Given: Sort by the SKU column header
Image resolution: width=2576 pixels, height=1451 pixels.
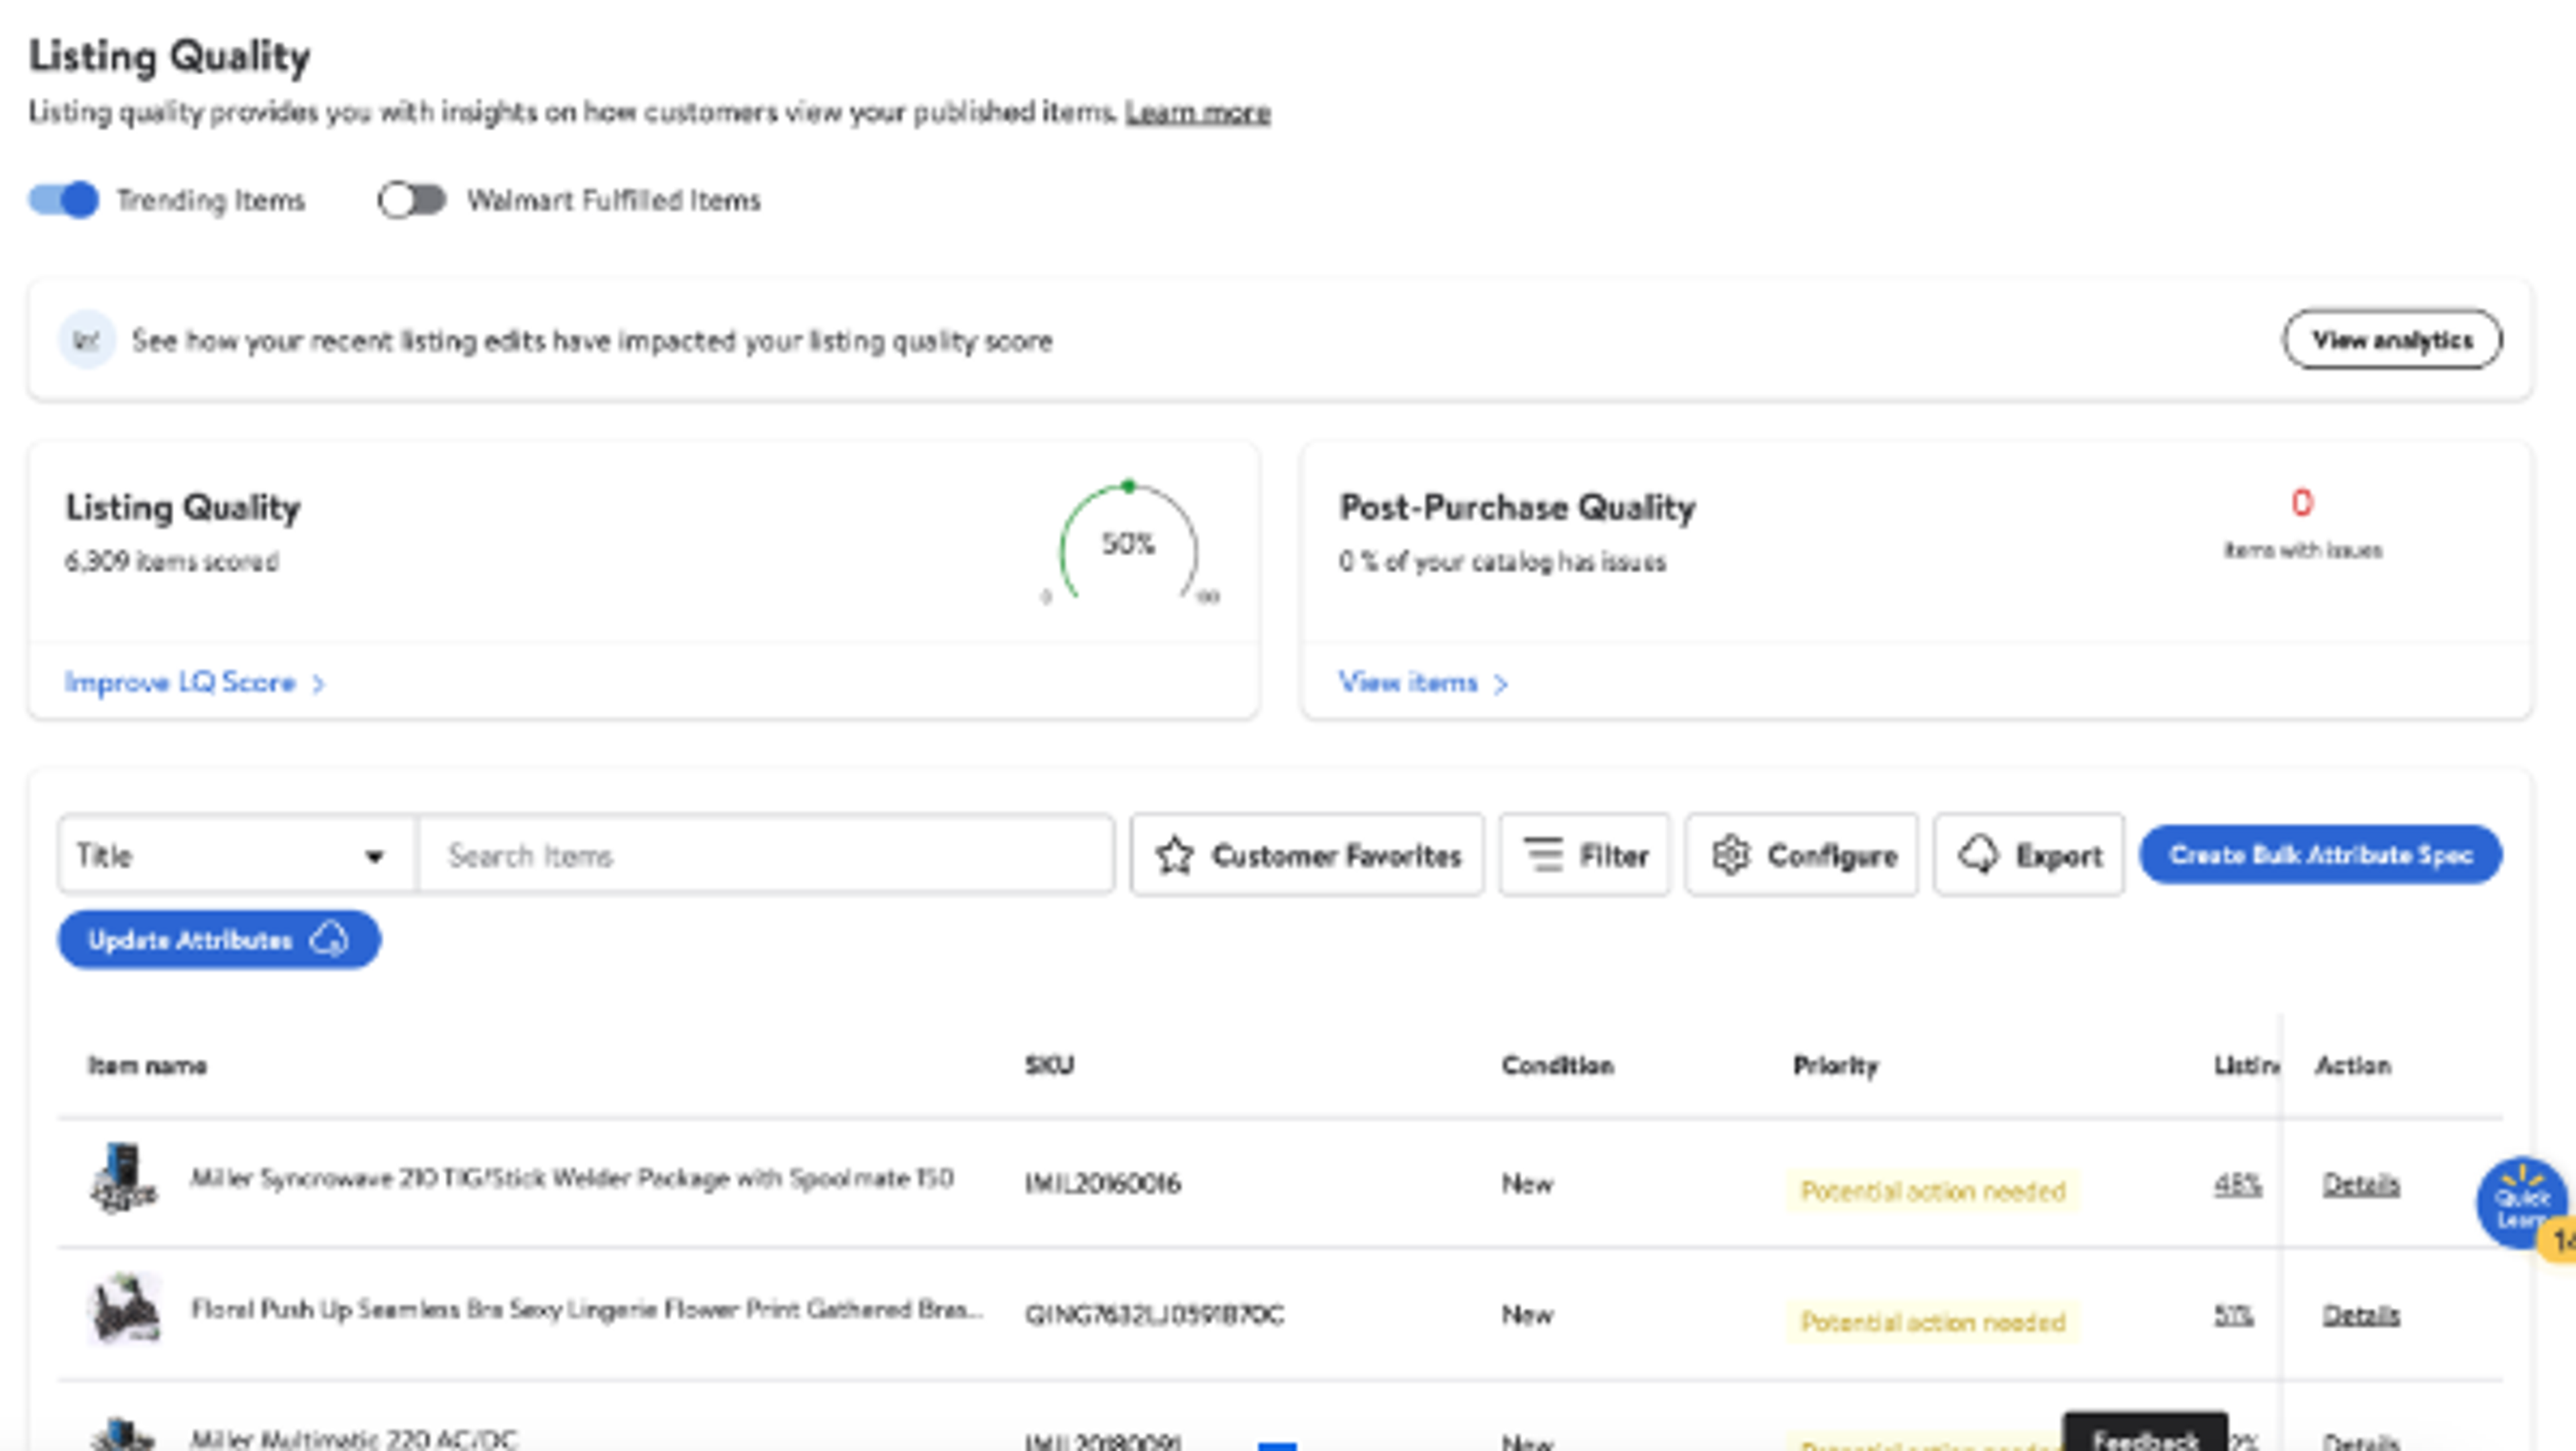Looking at the screenshot, I should [1049, 1066].
